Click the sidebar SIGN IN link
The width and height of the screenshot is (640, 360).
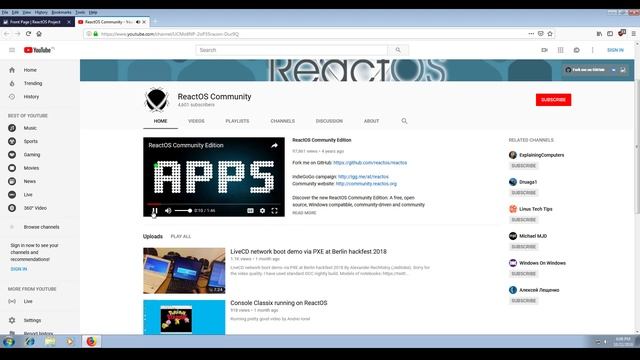(x=19, y=269)
